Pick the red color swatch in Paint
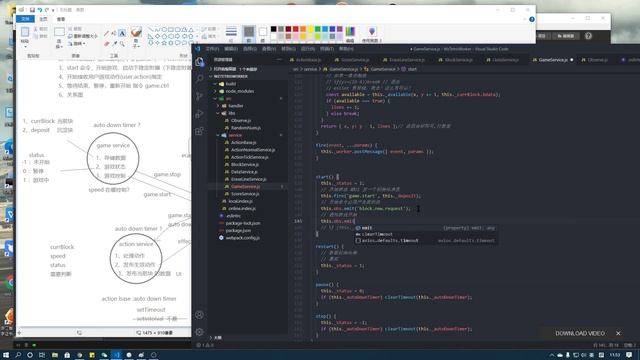Image resolution: width=640 pixels, height=360 pixels. click(296, 29)
